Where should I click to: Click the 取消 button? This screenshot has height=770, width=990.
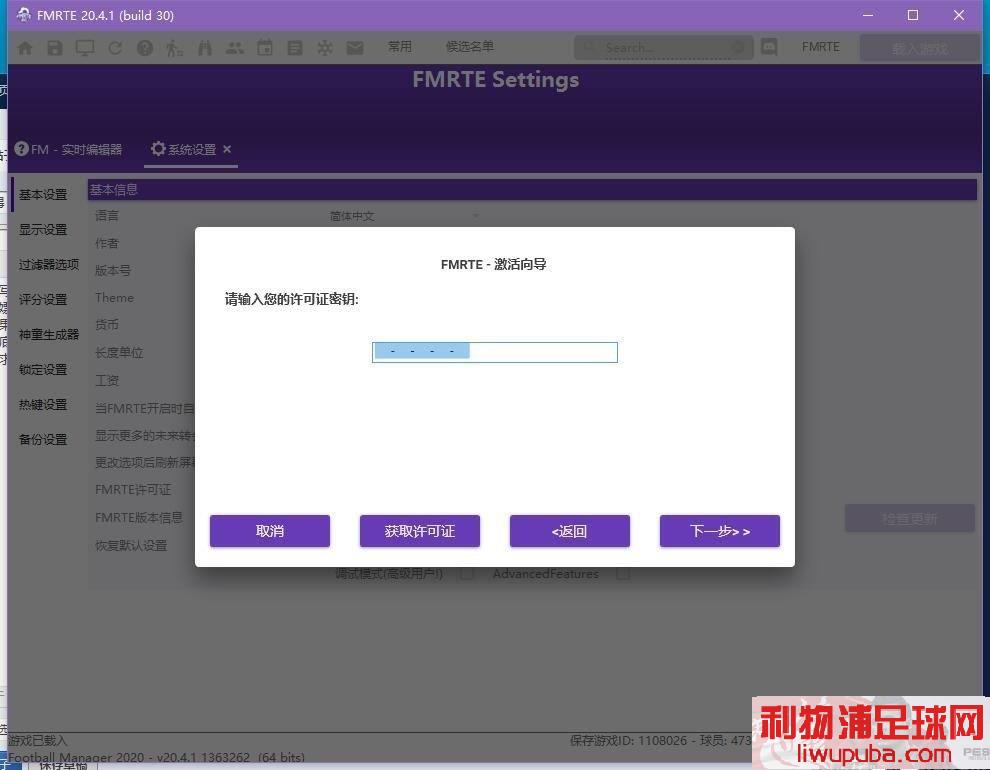point(270,531)
